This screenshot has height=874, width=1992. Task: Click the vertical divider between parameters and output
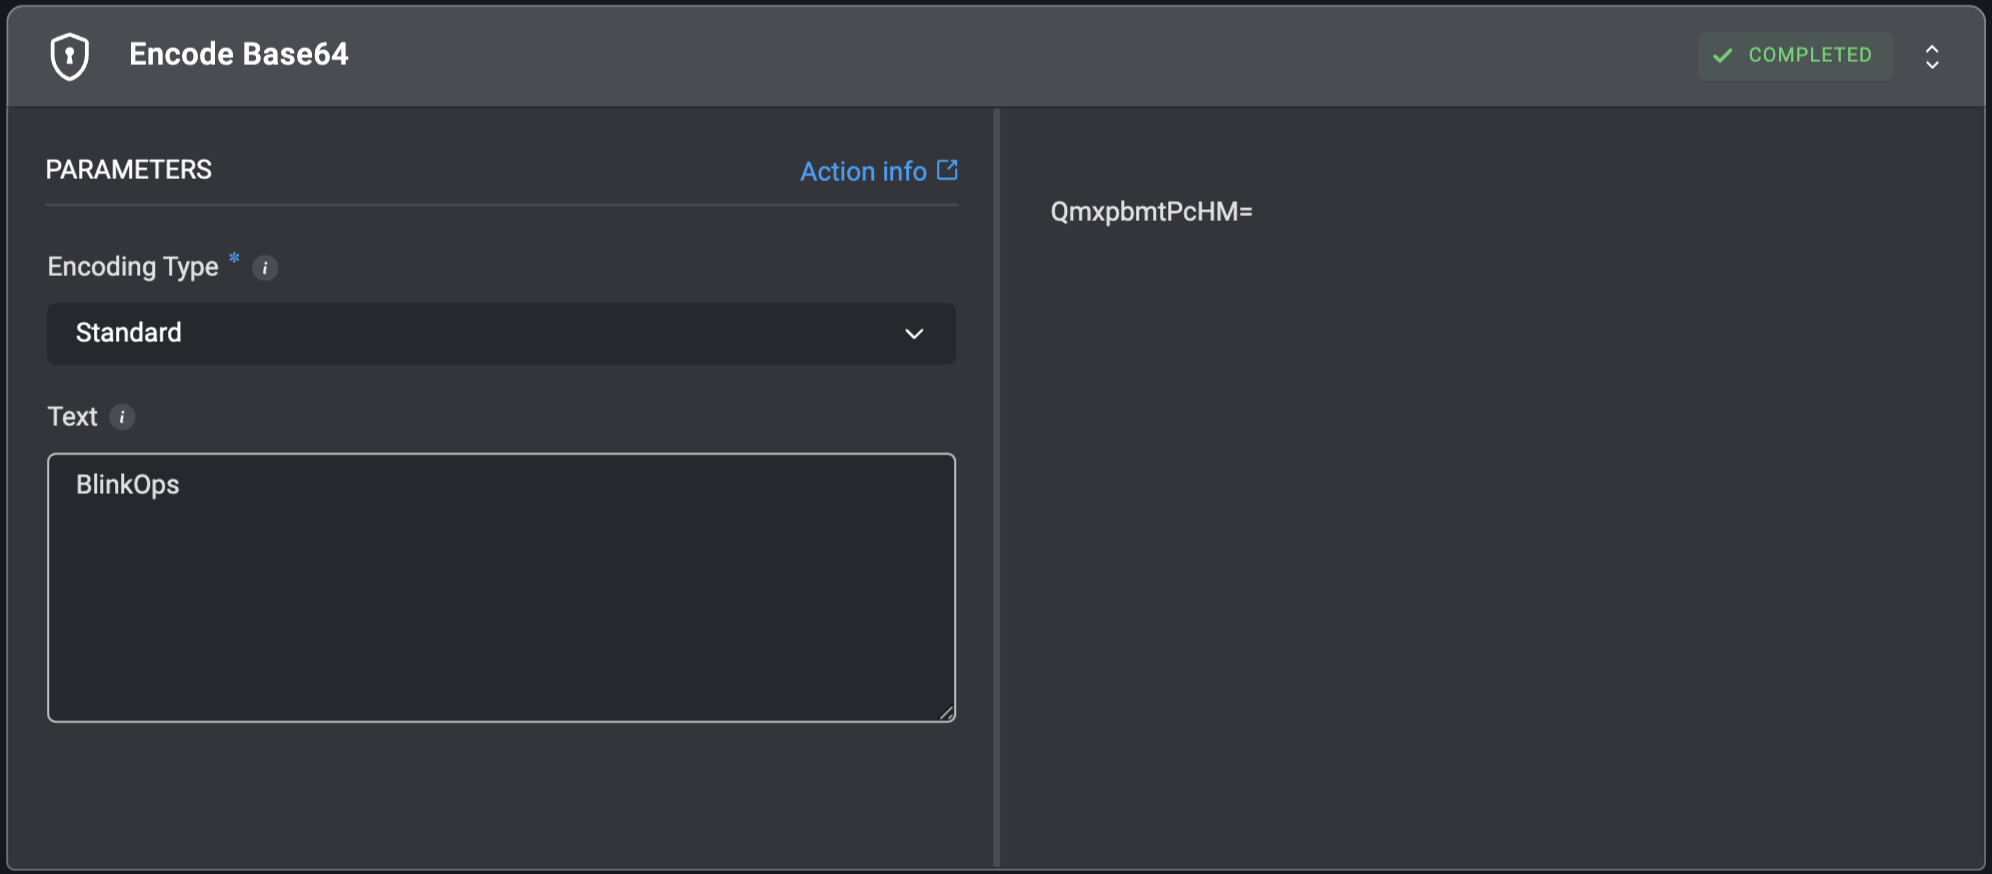(x=997, y=487)
